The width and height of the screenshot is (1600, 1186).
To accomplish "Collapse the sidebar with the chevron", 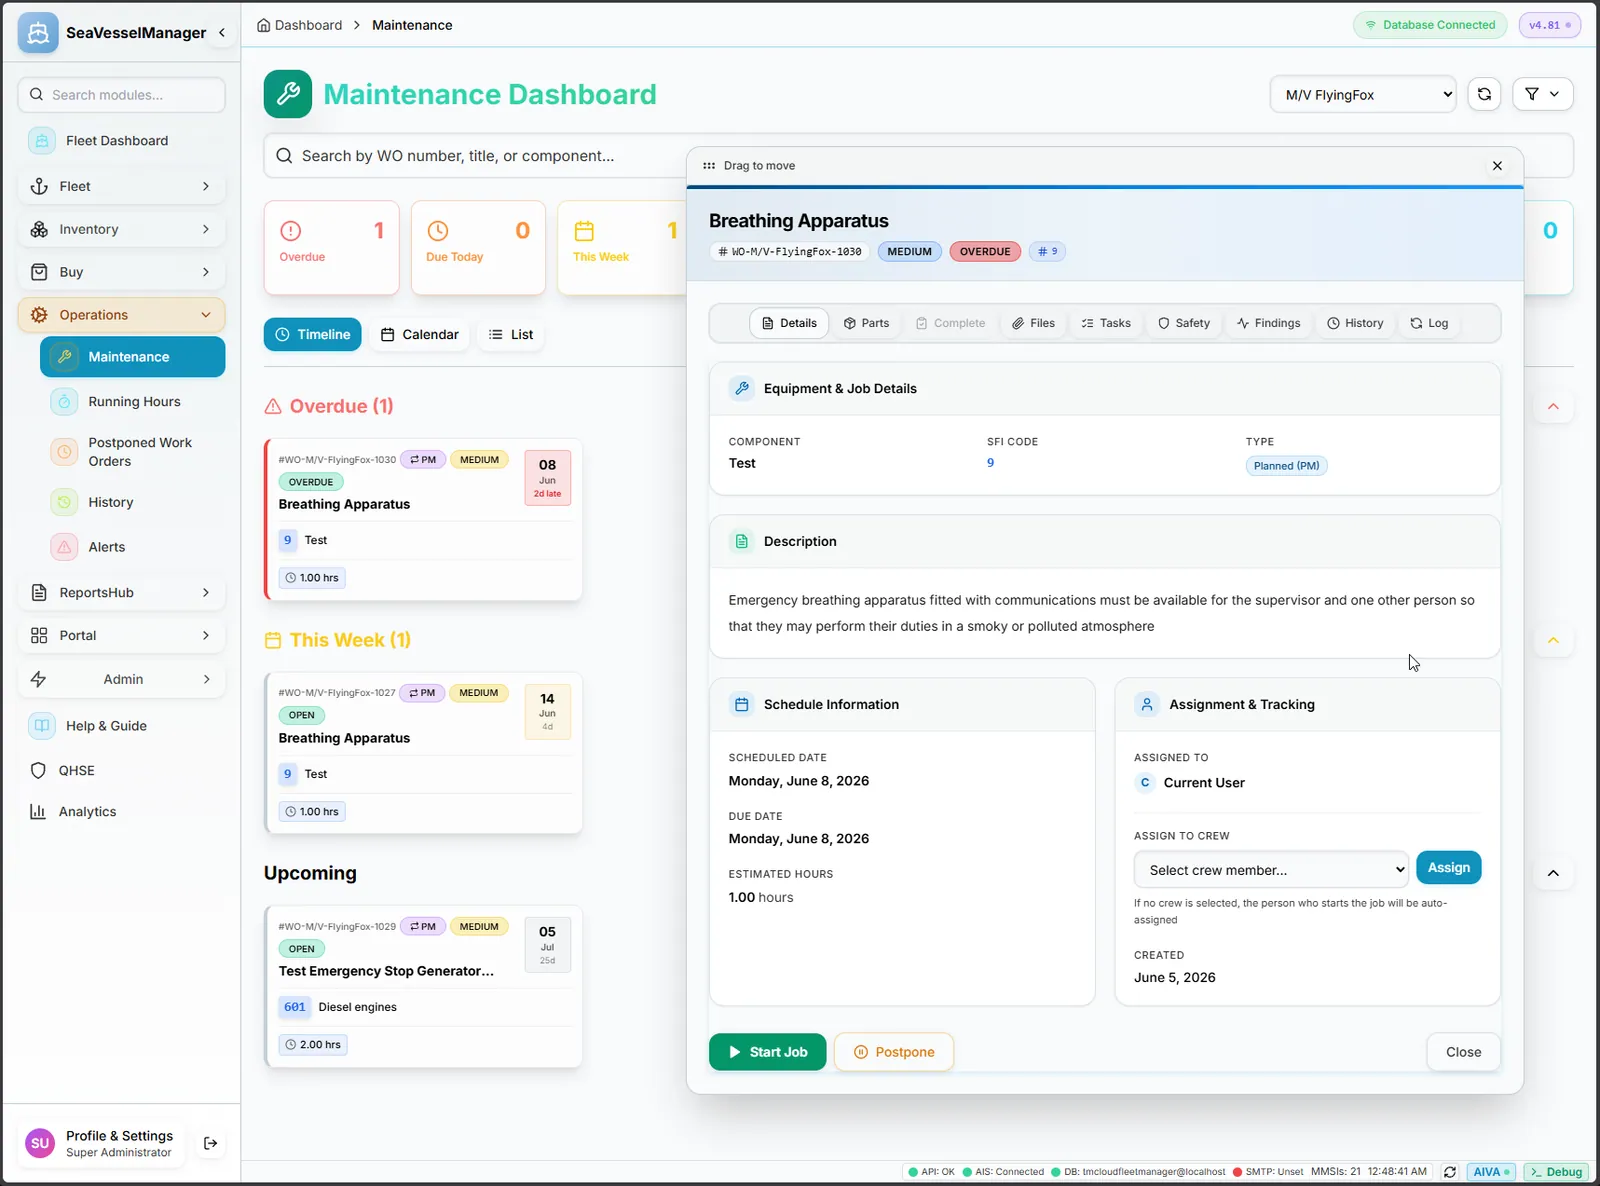I will tap(222, 33).
